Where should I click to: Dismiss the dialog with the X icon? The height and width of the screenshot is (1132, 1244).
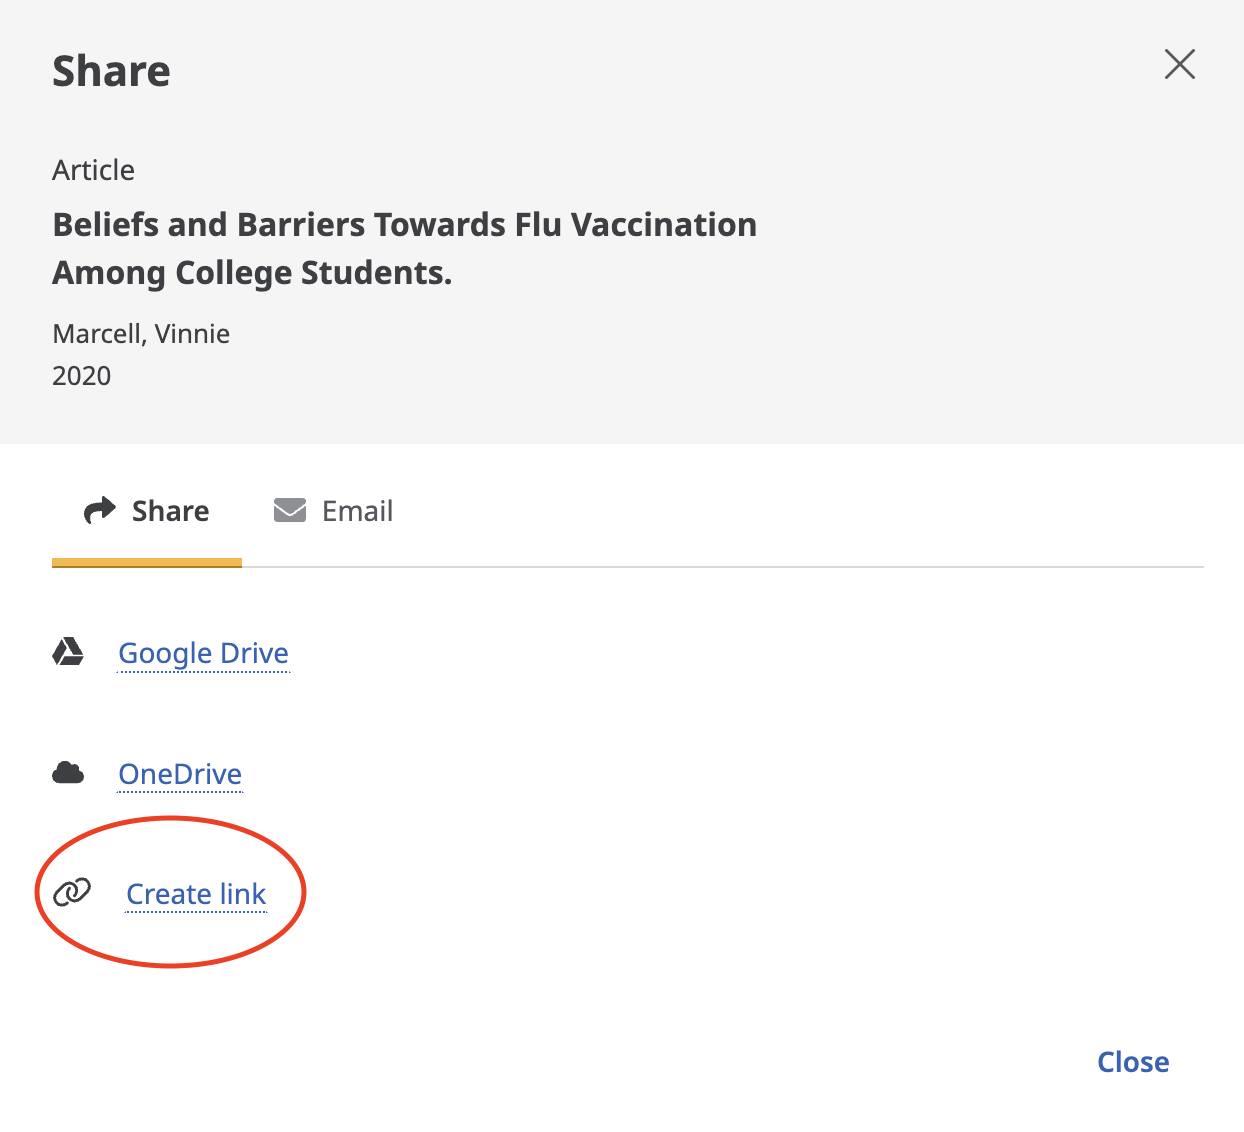(1180, 65)
